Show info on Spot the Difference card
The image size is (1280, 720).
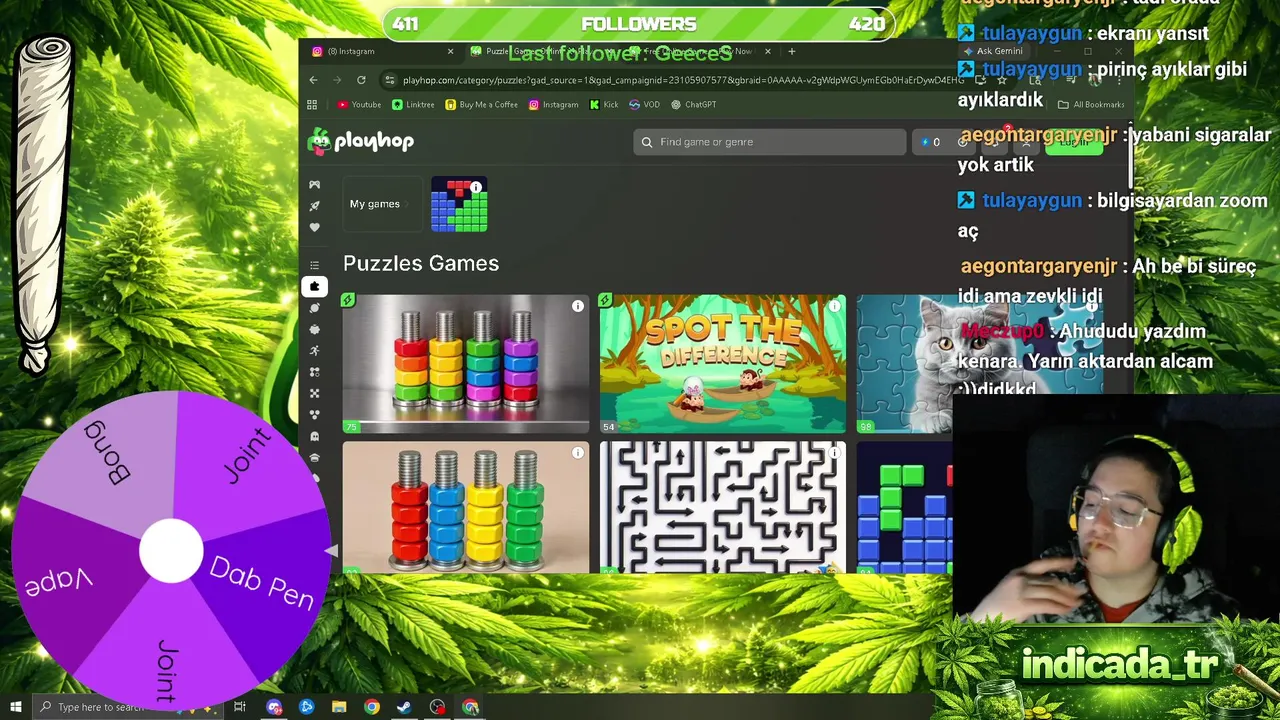click(x=834, y=306)
